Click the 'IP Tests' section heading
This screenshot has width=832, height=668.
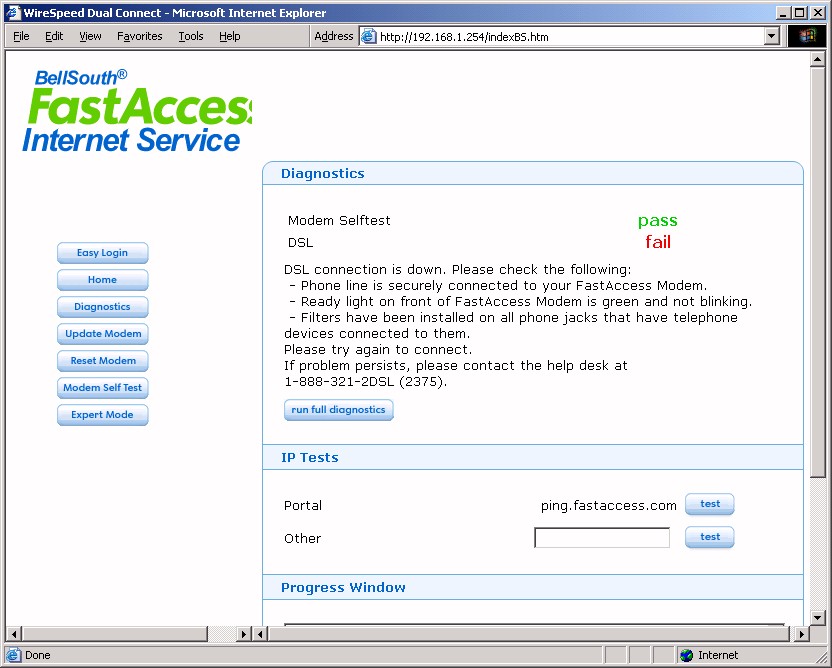(310, 457)
